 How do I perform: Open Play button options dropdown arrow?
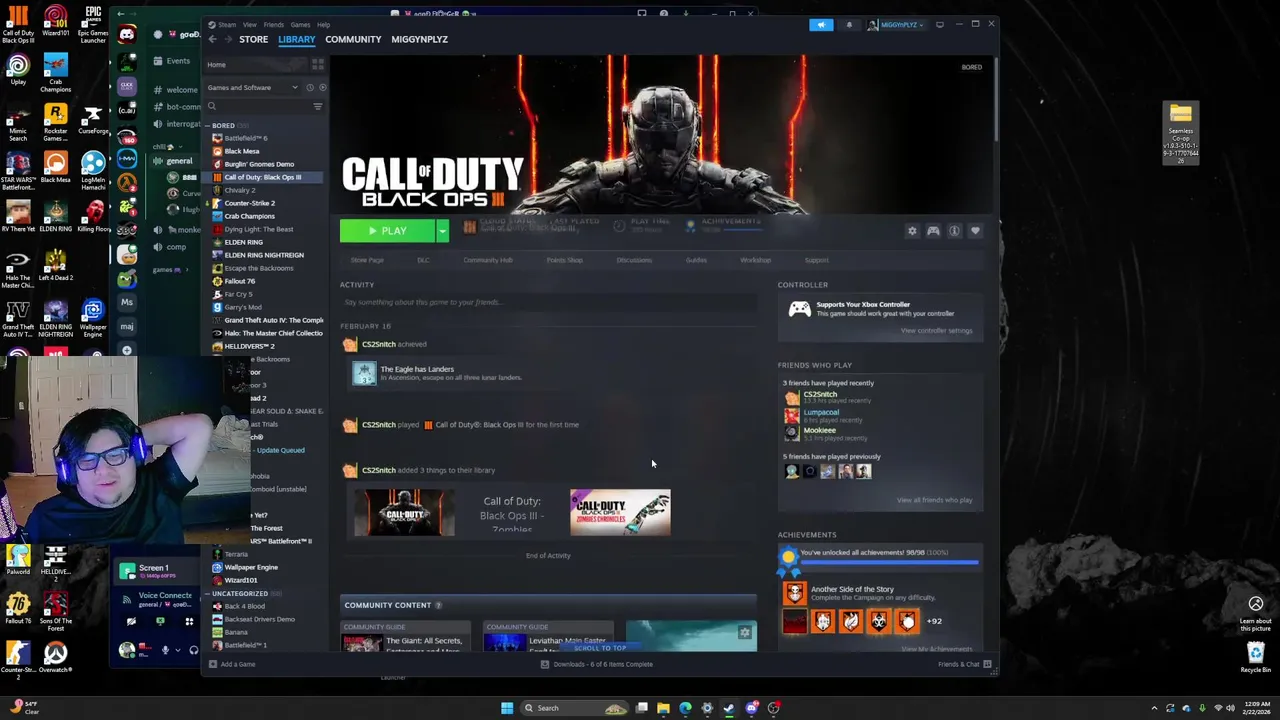coord(442,231)
